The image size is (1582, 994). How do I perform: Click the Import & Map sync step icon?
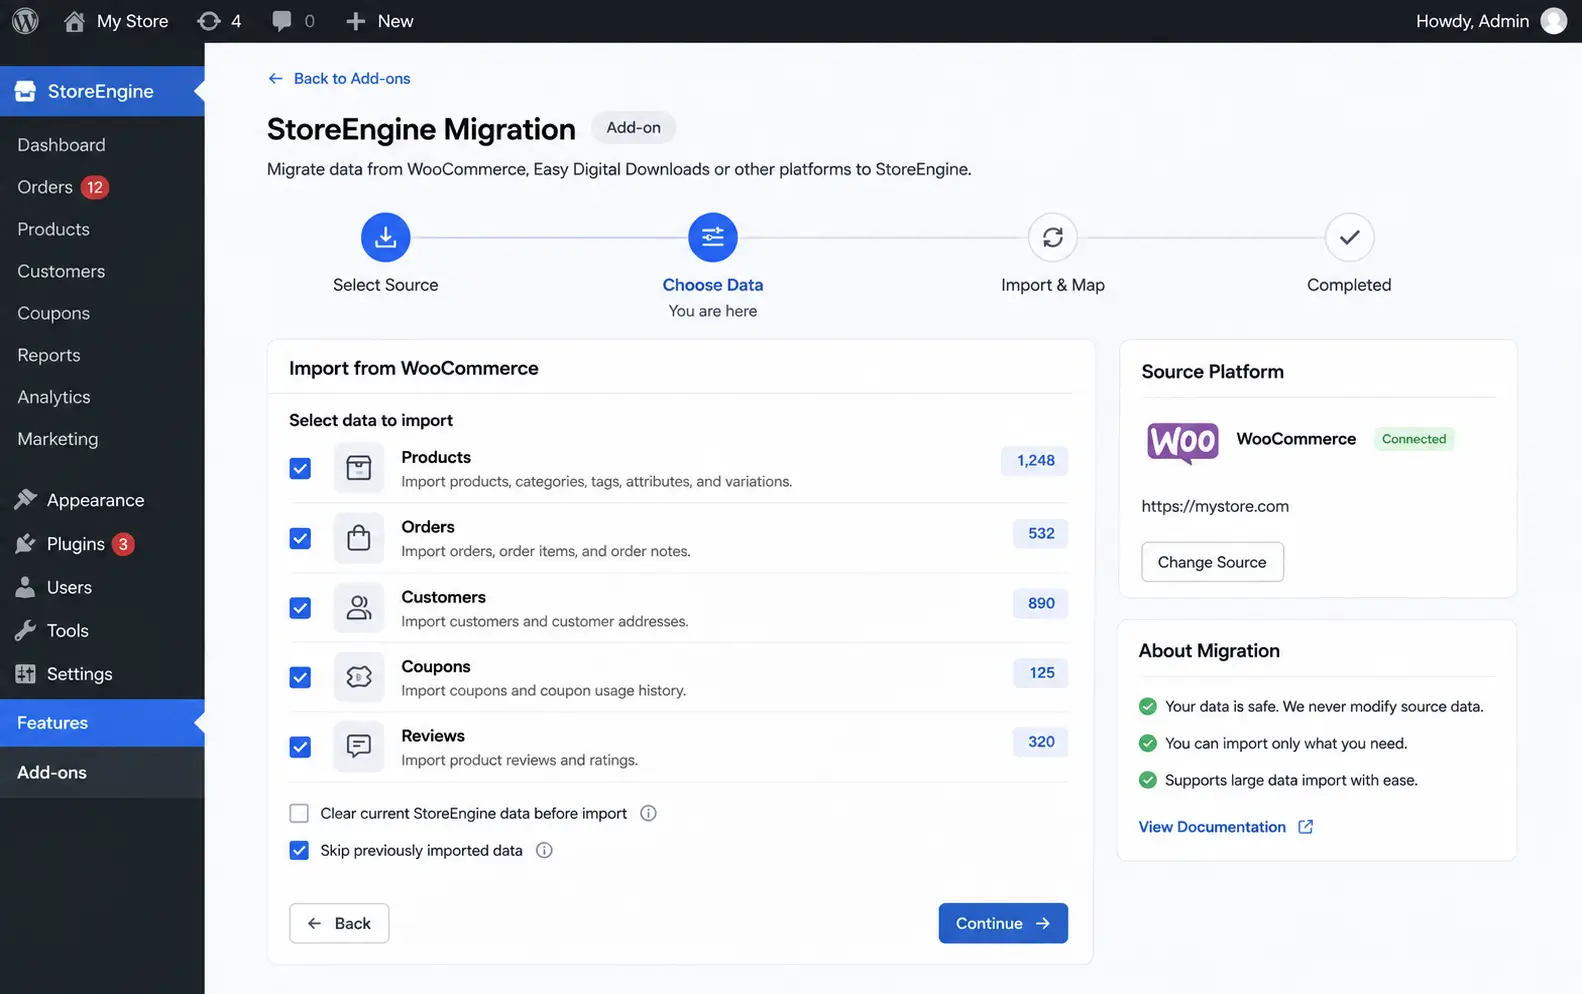click(x=1053, y=237)
